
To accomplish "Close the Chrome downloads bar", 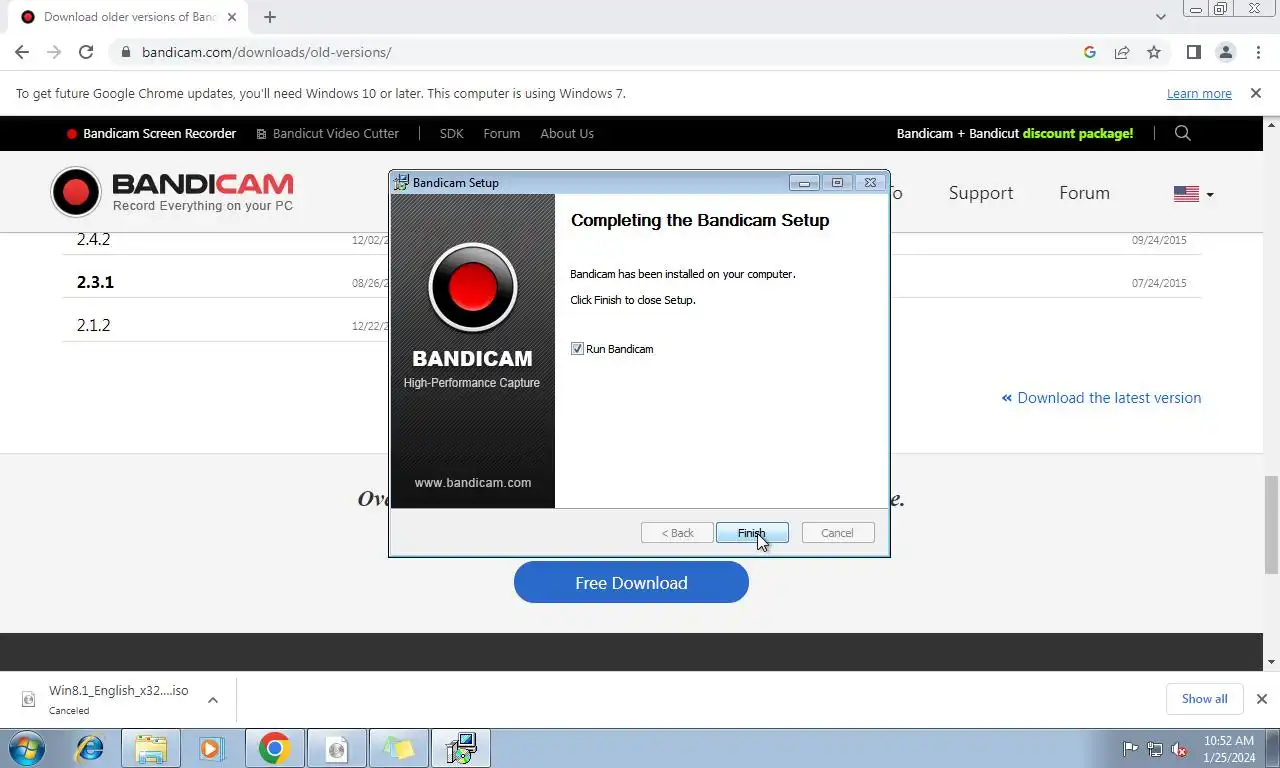I will (x=1262, y=699).
